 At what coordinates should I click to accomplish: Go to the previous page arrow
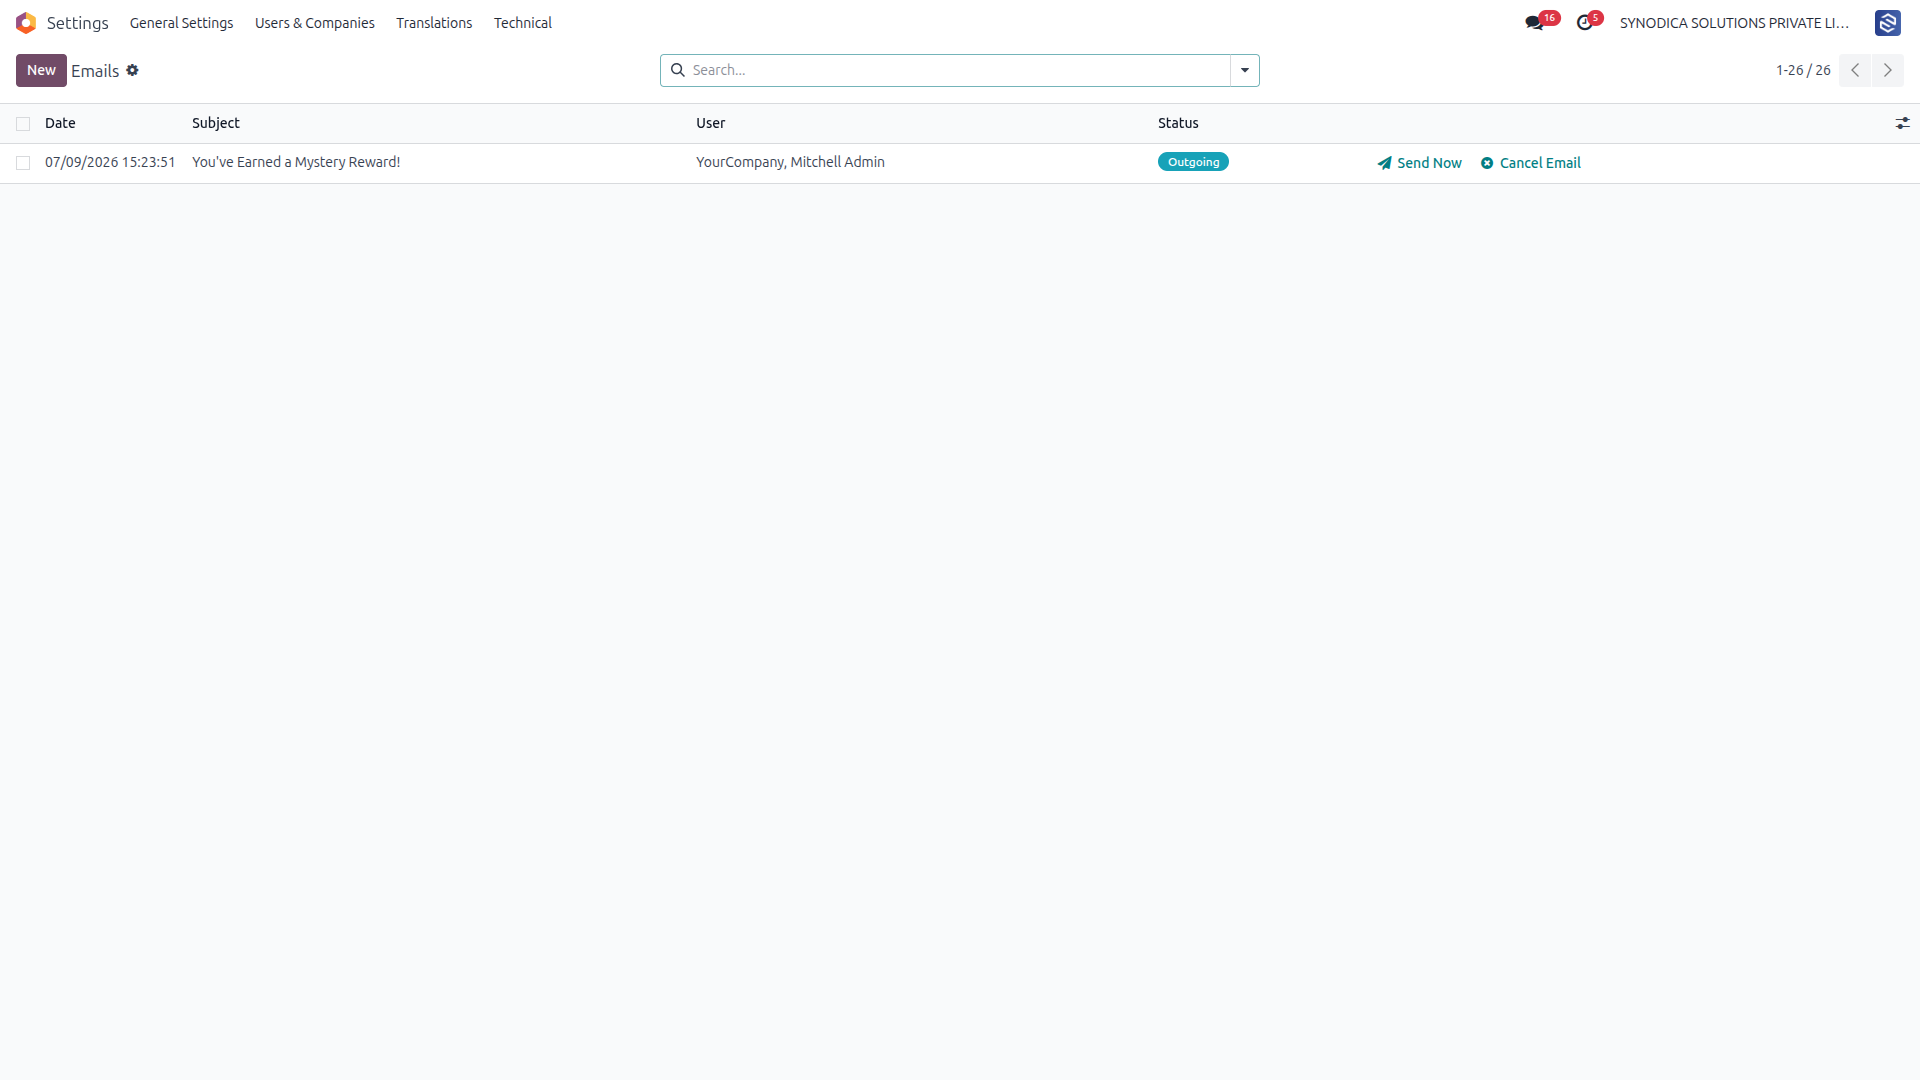[x=1855, y=70]
